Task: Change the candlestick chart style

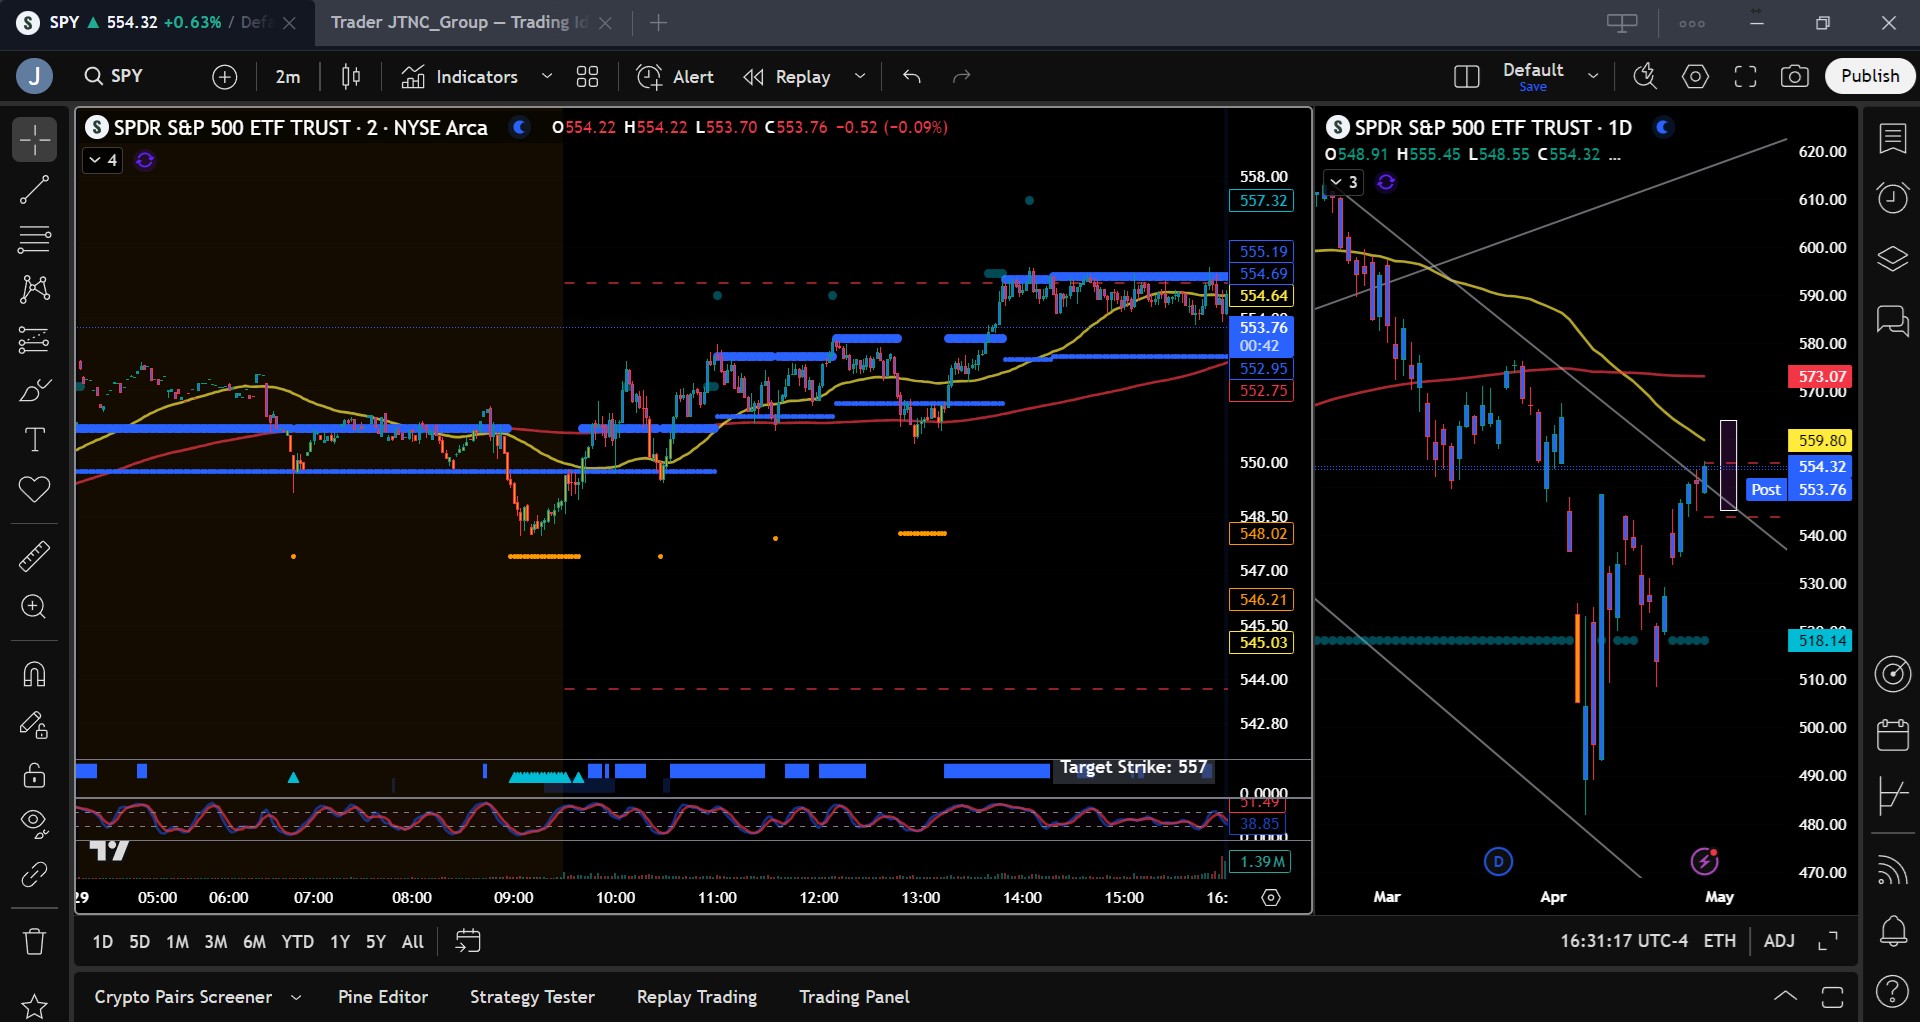Action: click(x=351, y=76)
